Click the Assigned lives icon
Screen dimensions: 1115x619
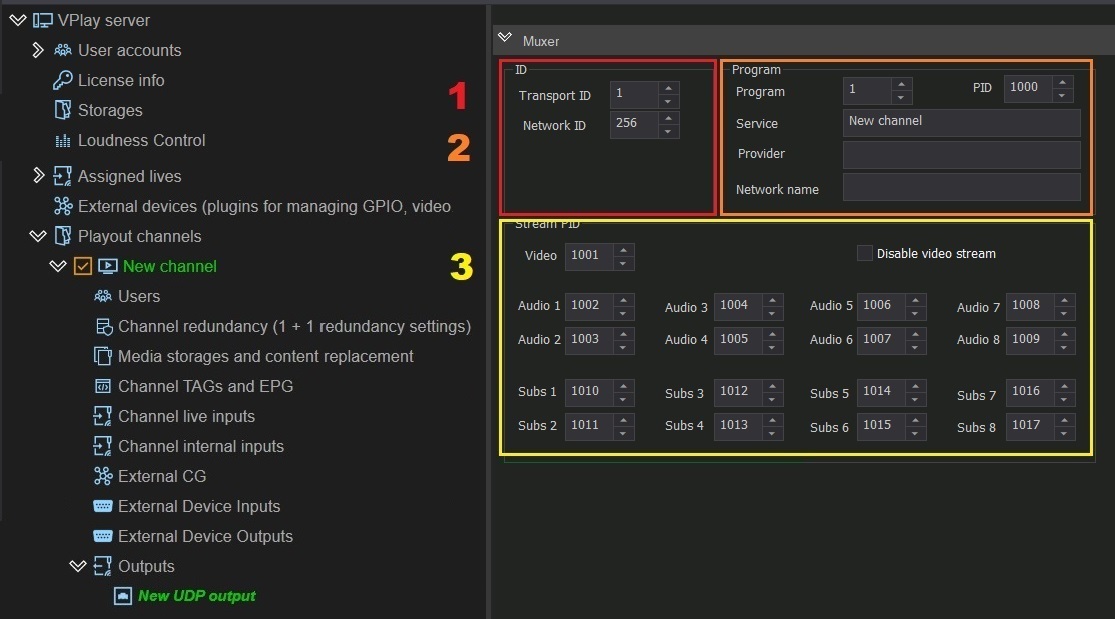(x=63, y=176)
